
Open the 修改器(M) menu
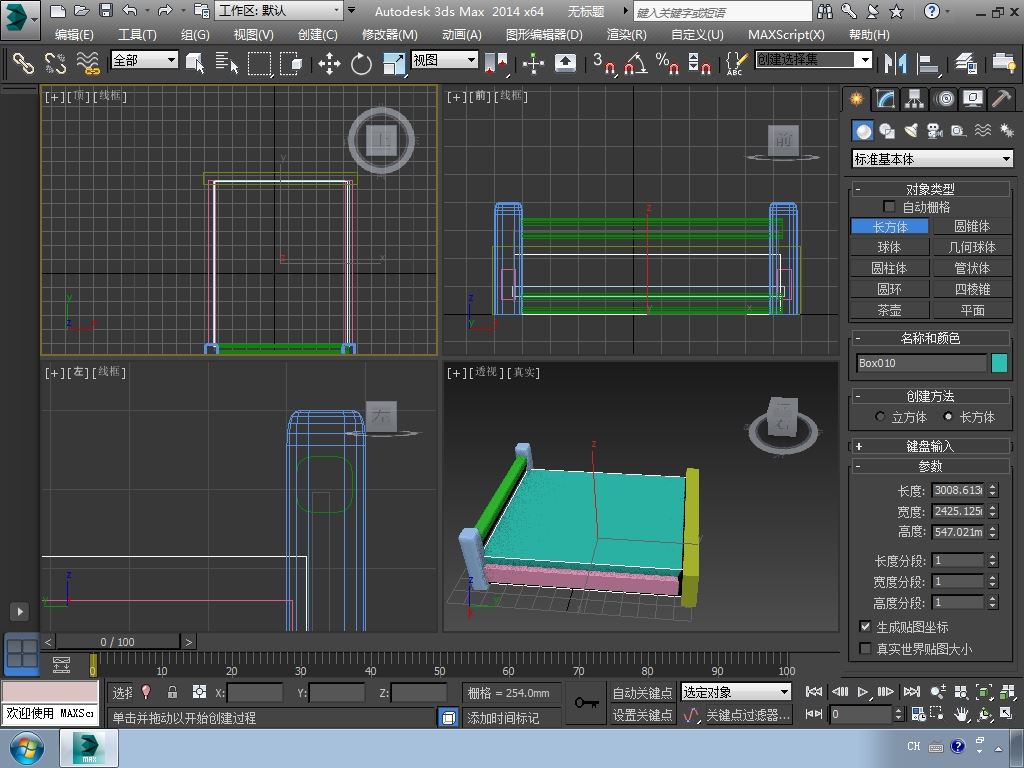pyautogui.click(x=389, y=35)
